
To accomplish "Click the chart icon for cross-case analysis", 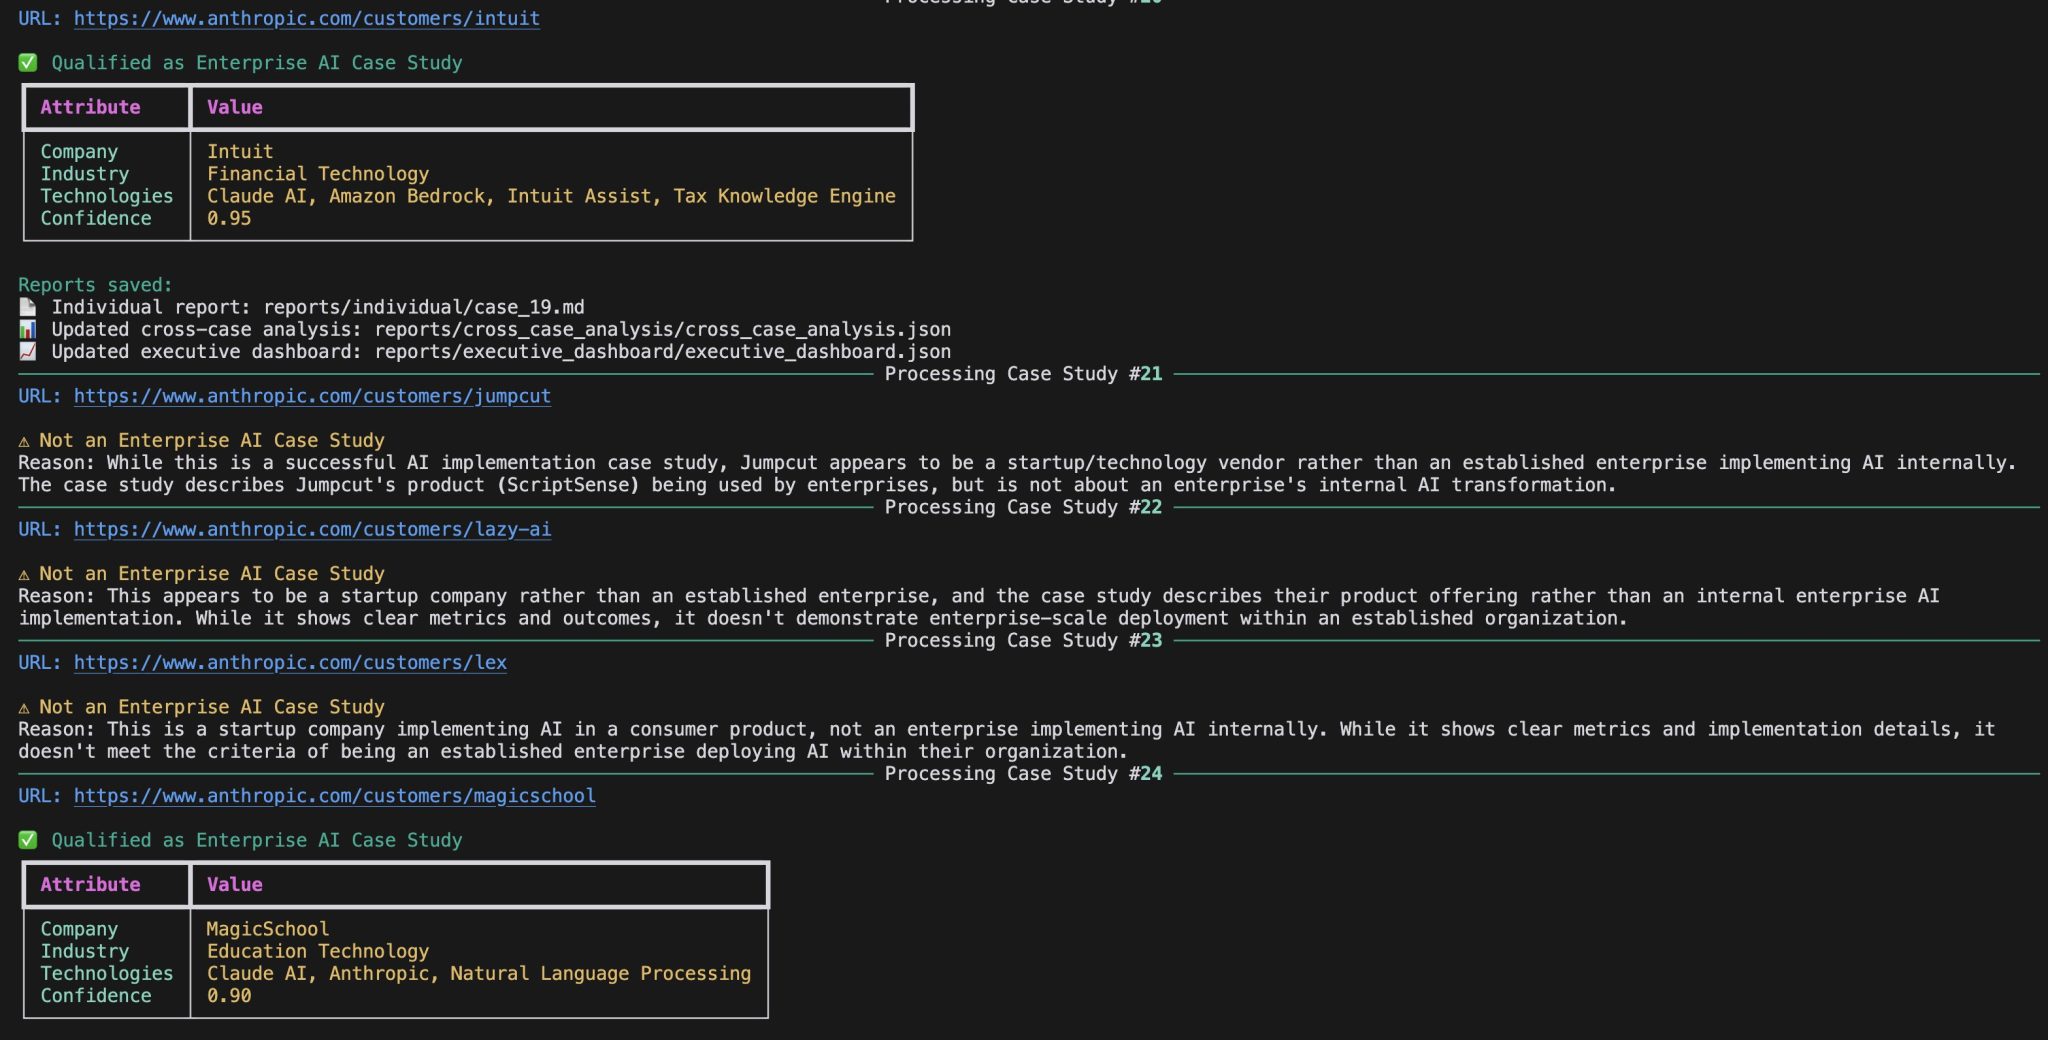I will pos(28,329).
